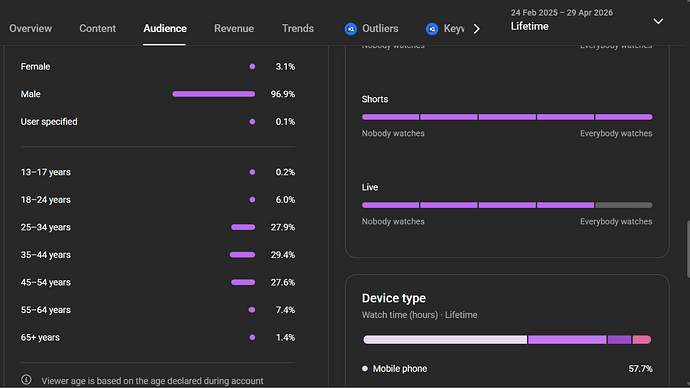Switch to the Overview tab

pos(31,29)
